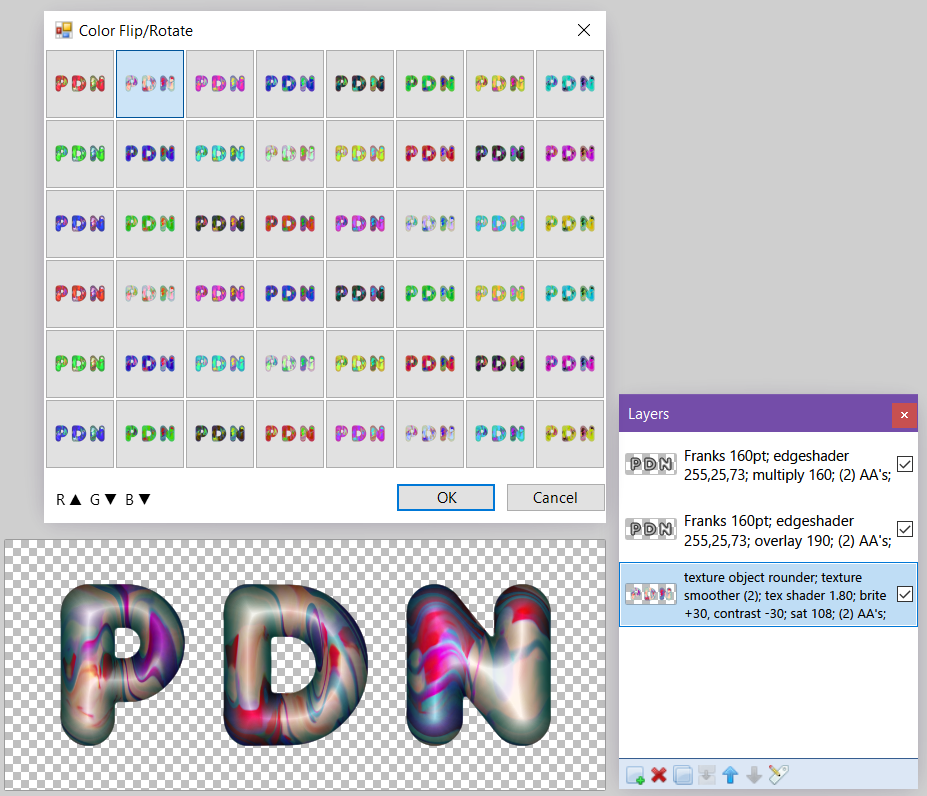Pick bottom-row fourth red PDN variant
The height and width of the screenshot is (796, 927).
[290, 434]
